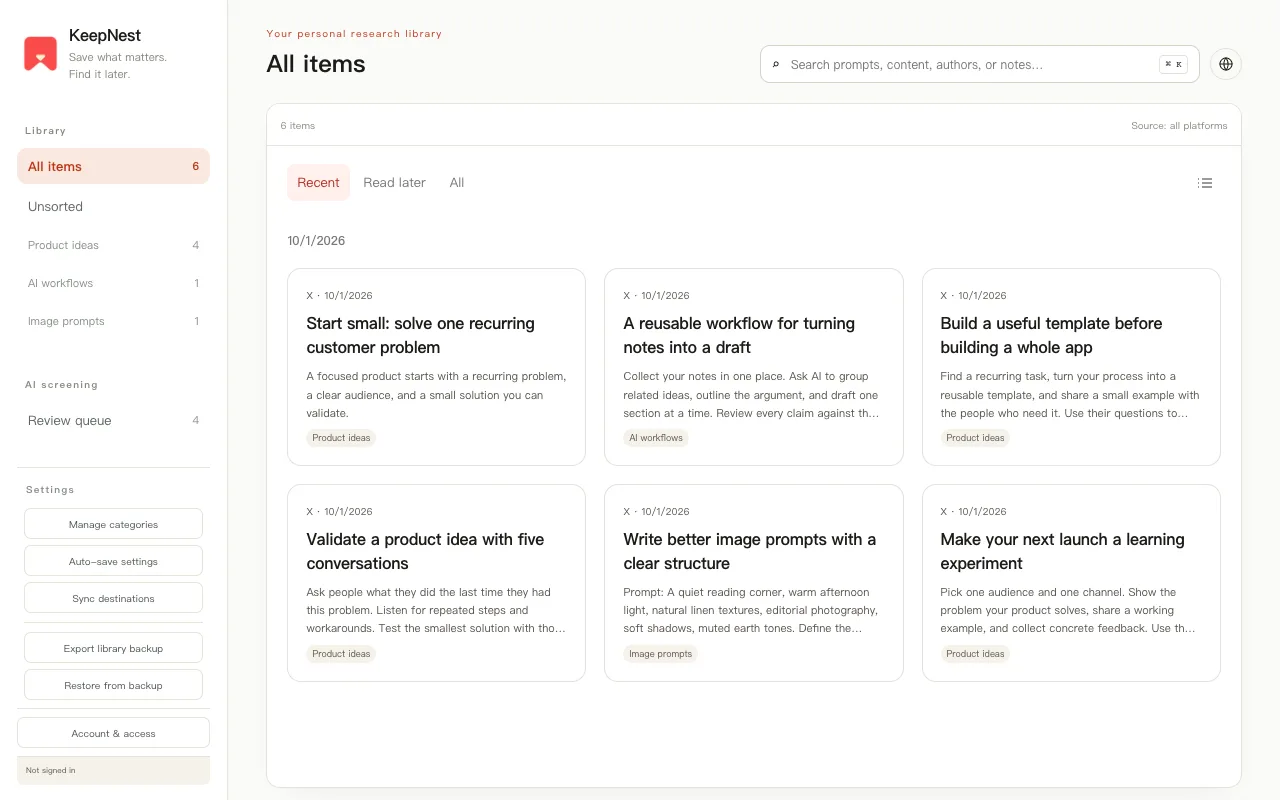Open Account & access
The width and height of the screenshot is (1280, 800).
pyautogui.click(x=113, y=733)
